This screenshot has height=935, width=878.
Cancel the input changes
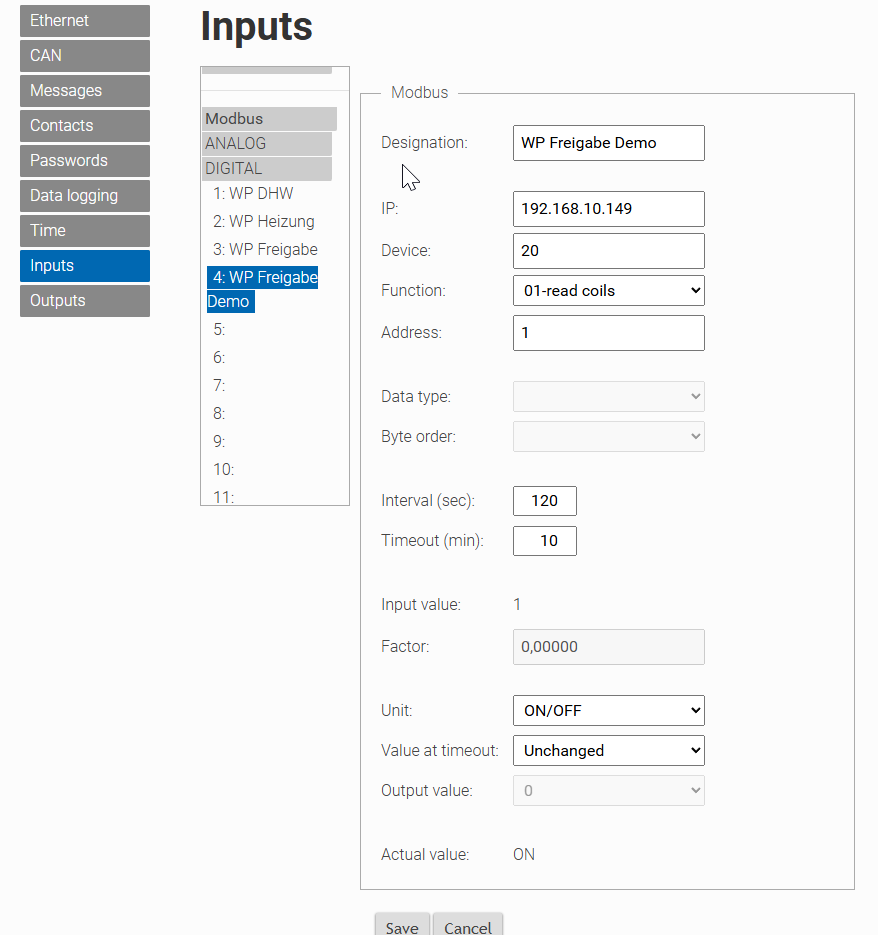tap(468, 925)
